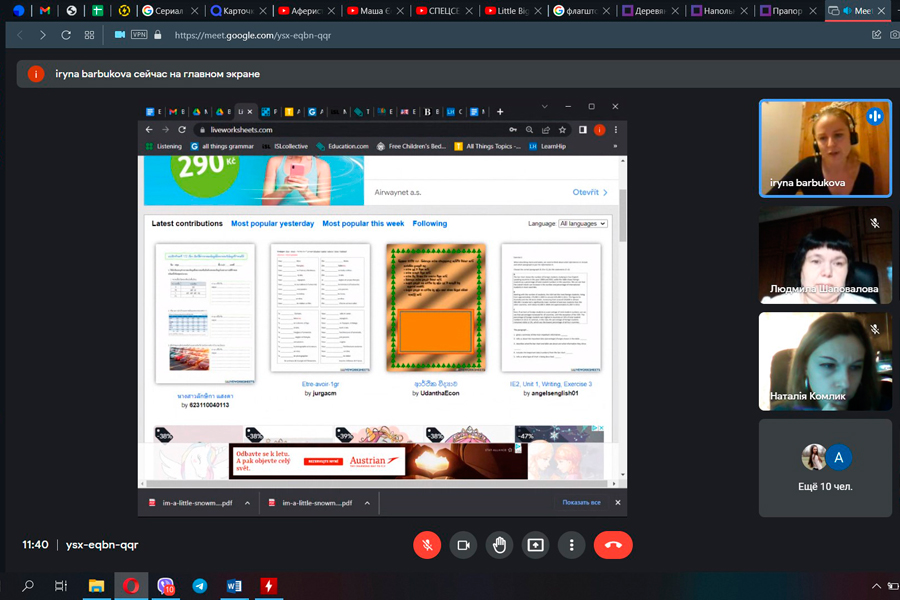This screenshot has width=900, height=600.
Task: Open the 'Listening' bookmark
Action: 164,146
